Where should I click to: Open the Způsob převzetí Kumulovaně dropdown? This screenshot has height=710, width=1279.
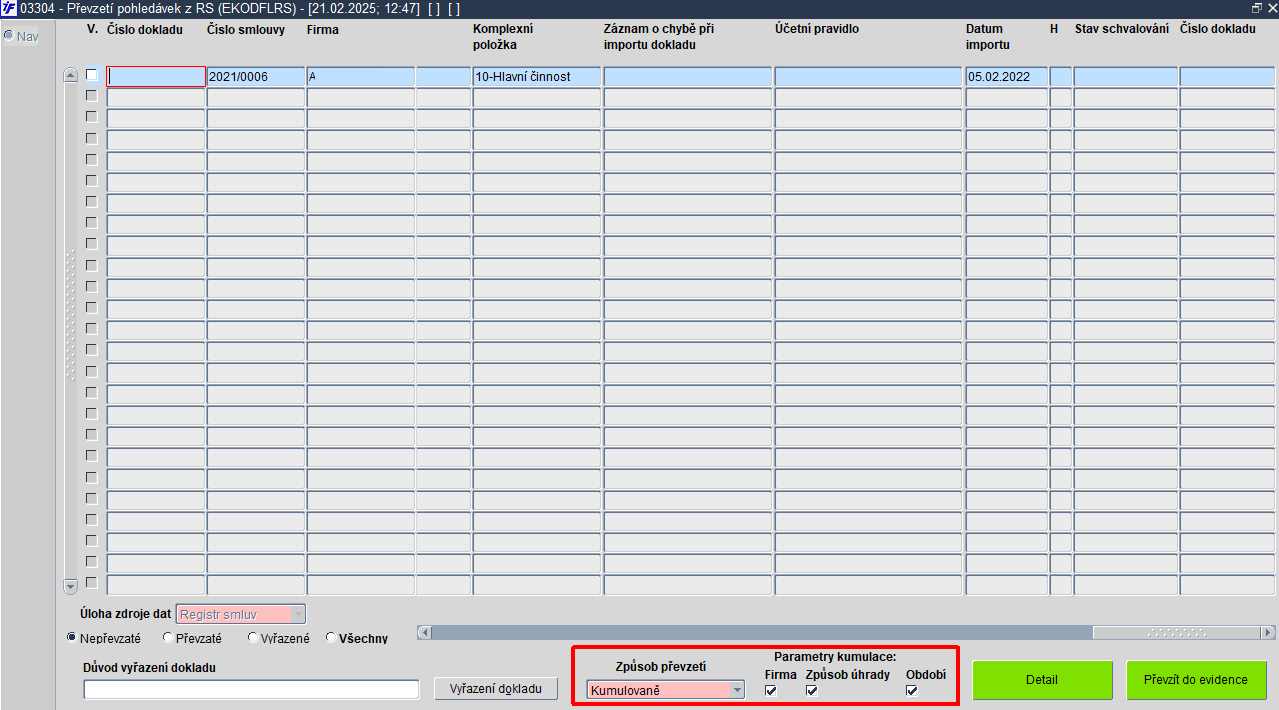pos(666,690)
